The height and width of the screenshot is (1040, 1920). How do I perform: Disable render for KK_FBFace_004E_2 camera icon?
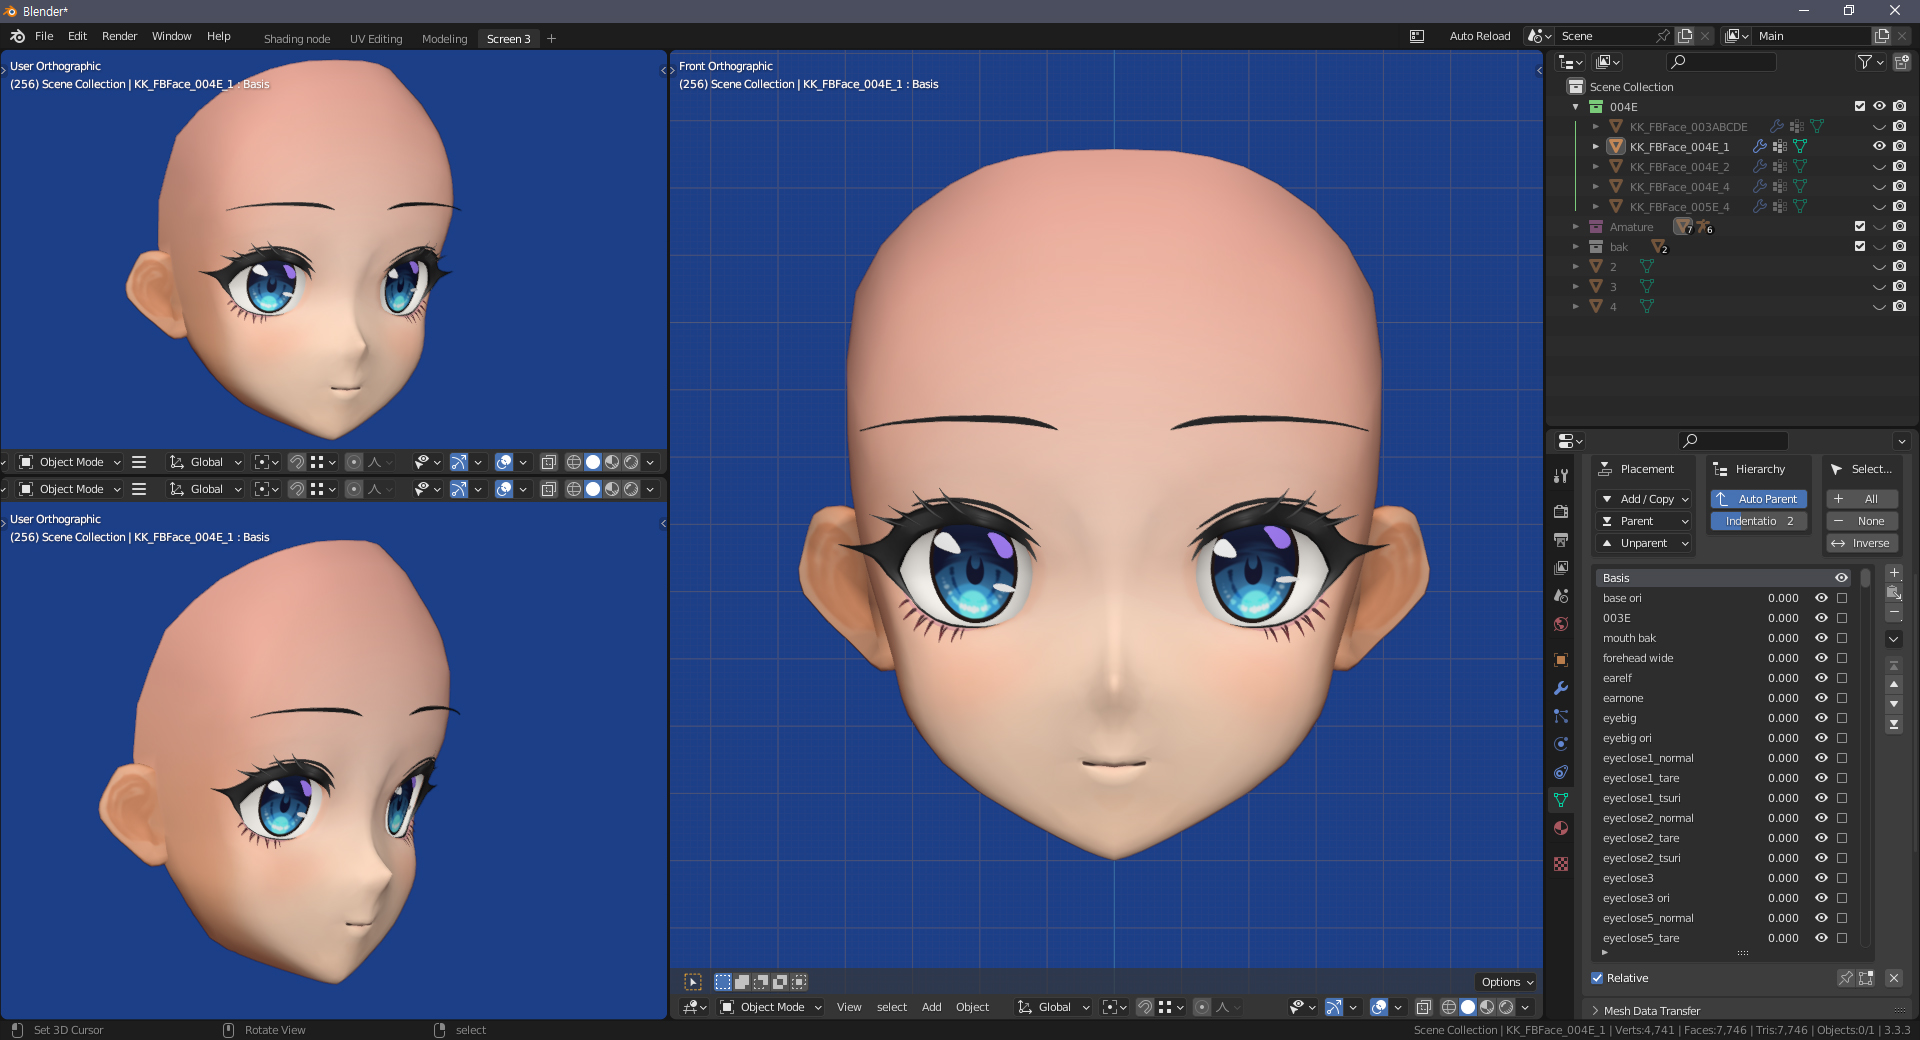[1899, 166]
